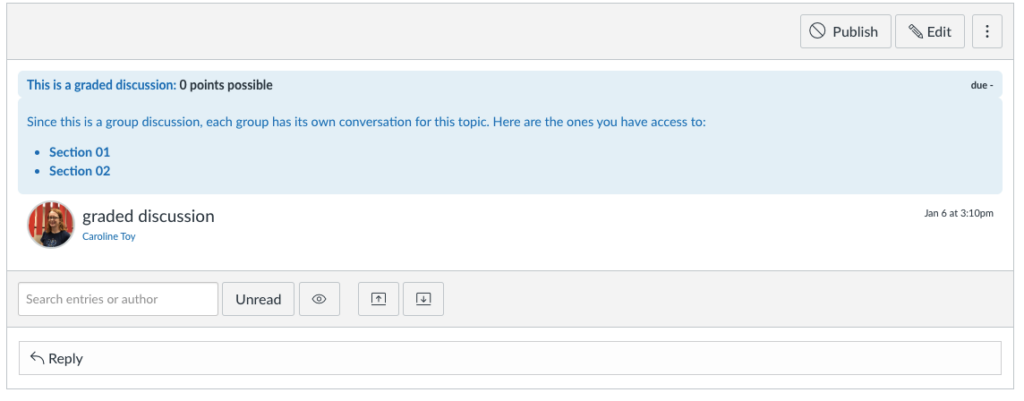
Task: Click the pencil icon beside Edit
Action: click(916, 31)
